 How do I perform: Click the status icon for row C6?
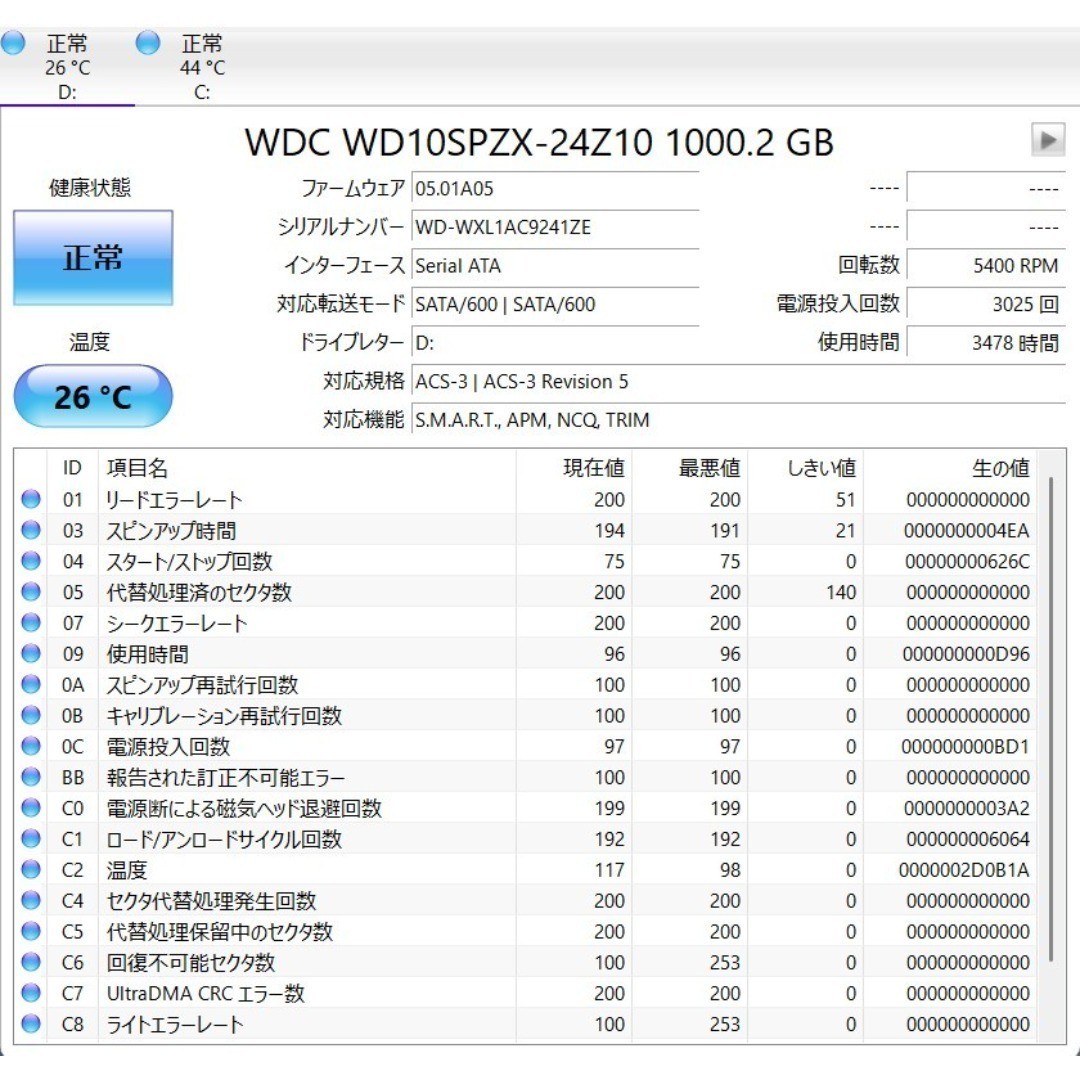(x=31, y=962)
